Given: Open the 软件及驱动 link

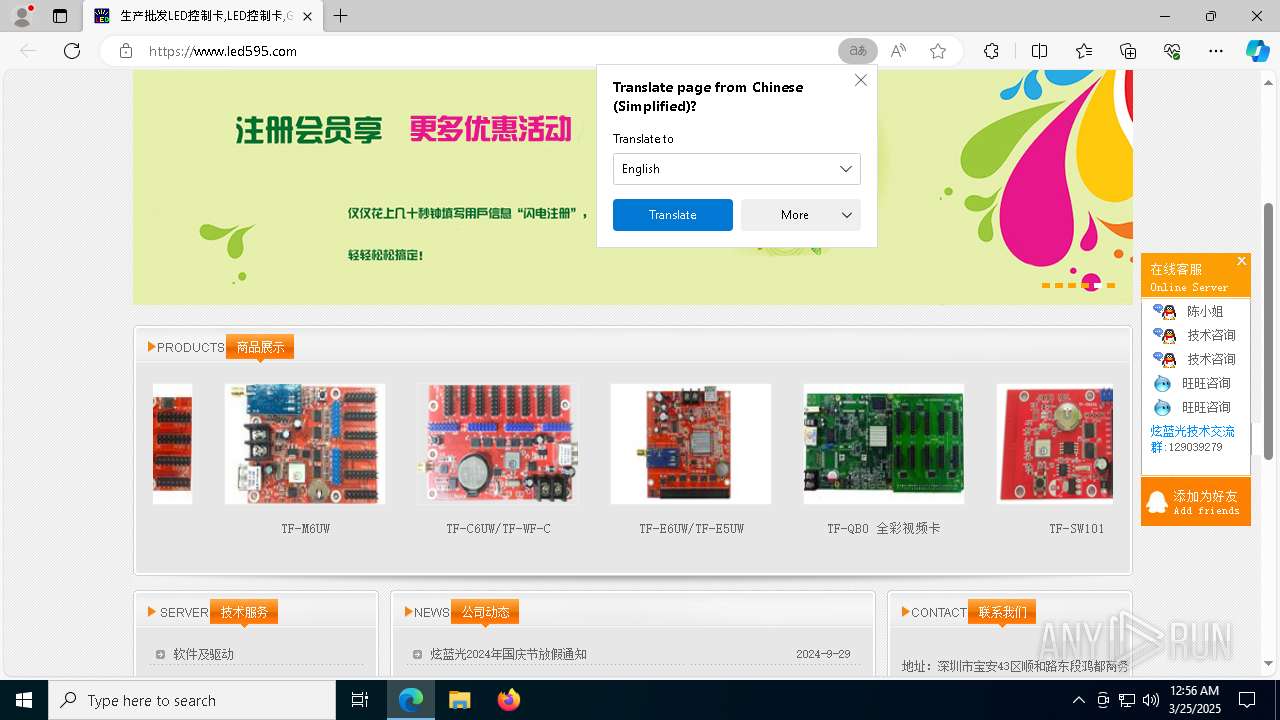Looking at the screenshot, I should pos(203,654).
